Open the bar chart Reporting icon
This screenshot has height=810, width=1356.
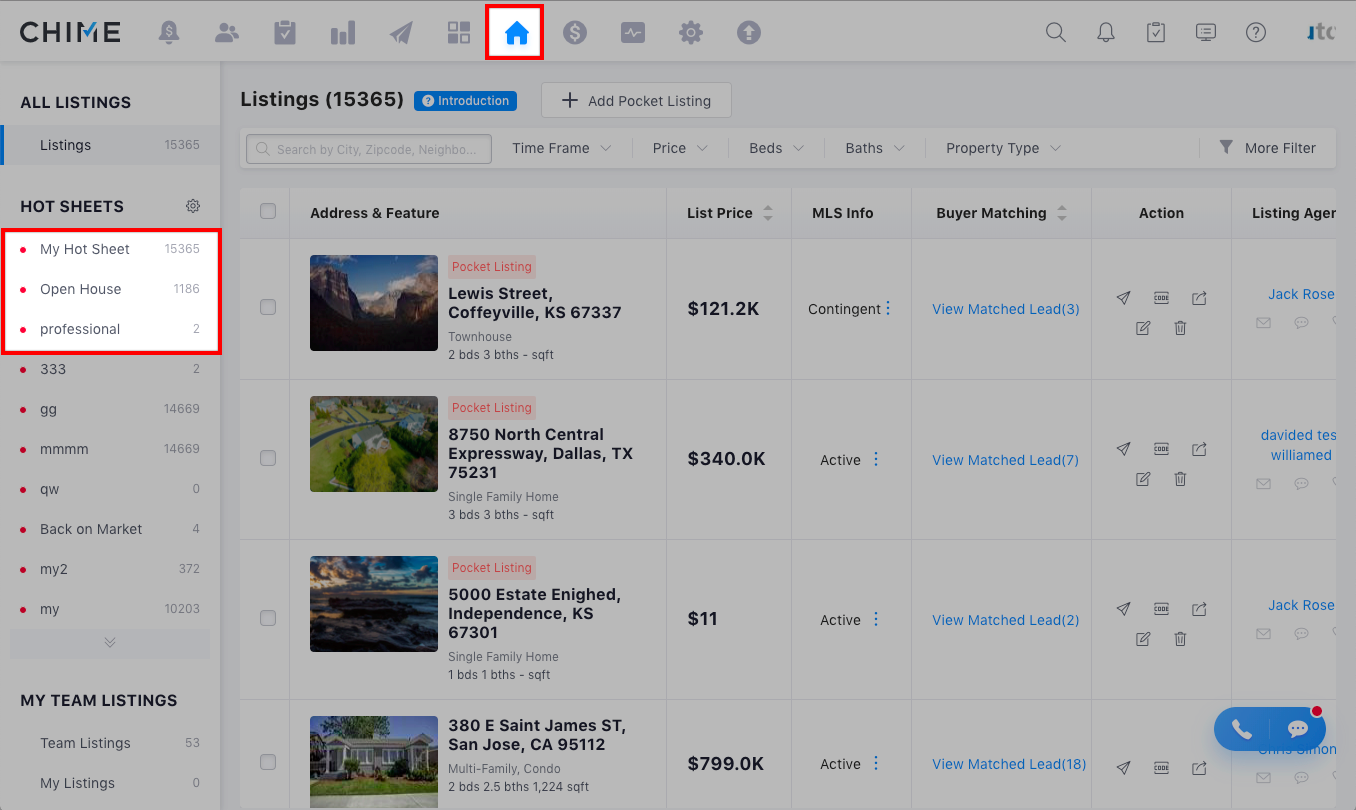[343, 33]
